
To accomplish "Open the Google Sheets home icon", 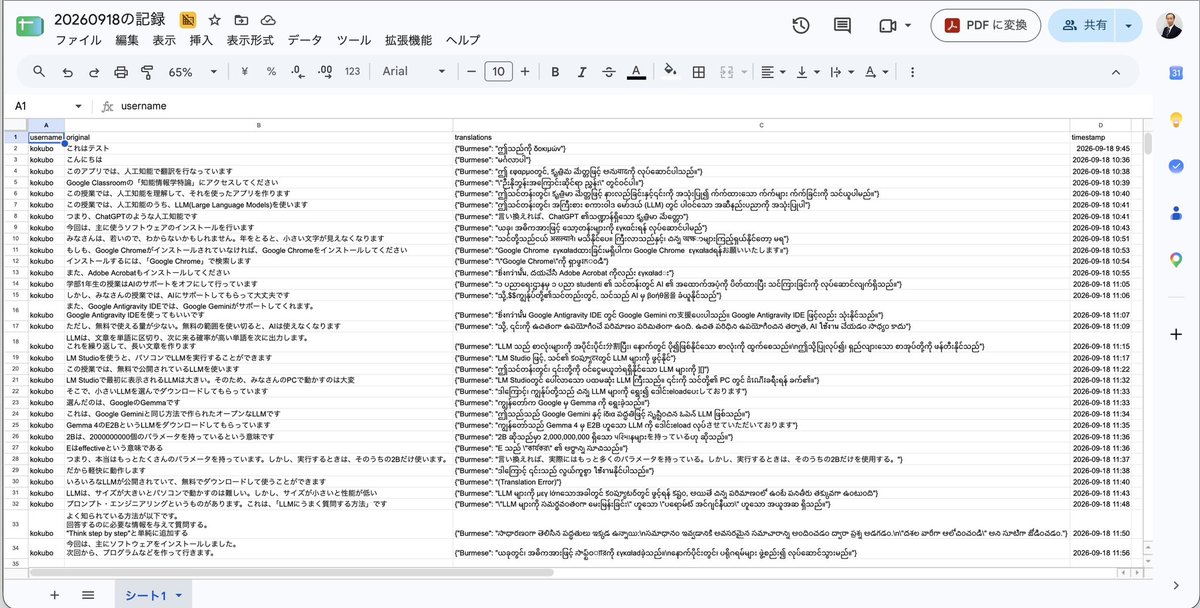I will coord(28,27).
